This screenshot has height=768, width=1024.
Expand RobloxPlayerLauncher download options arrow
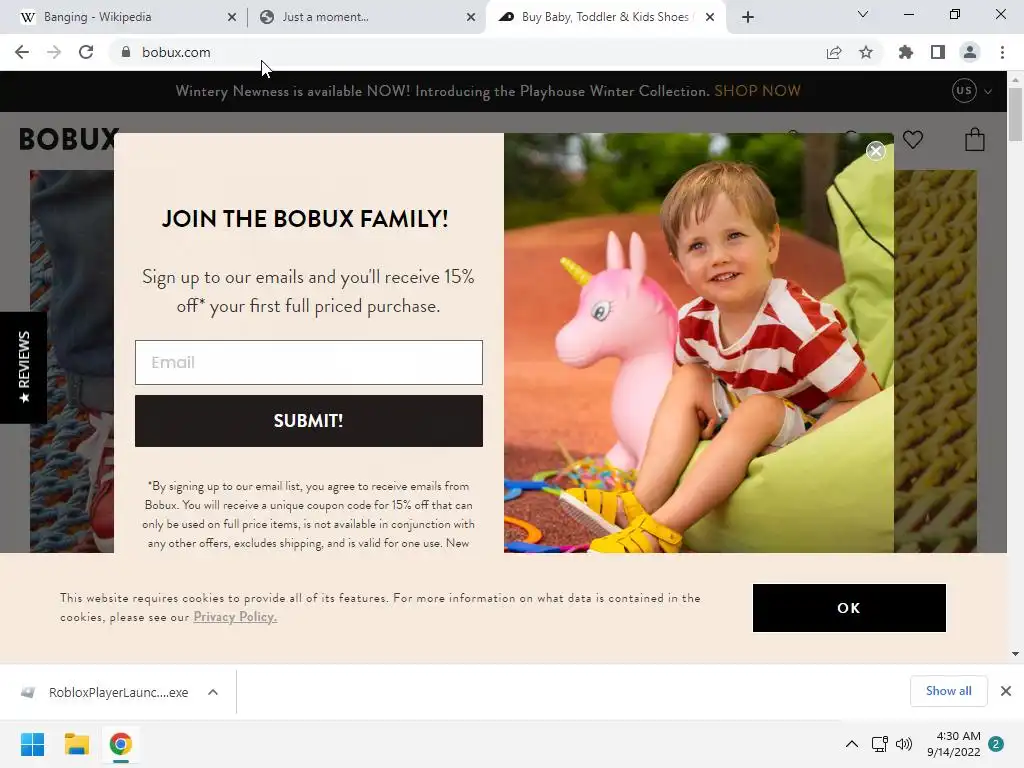(x=213, y=692)
